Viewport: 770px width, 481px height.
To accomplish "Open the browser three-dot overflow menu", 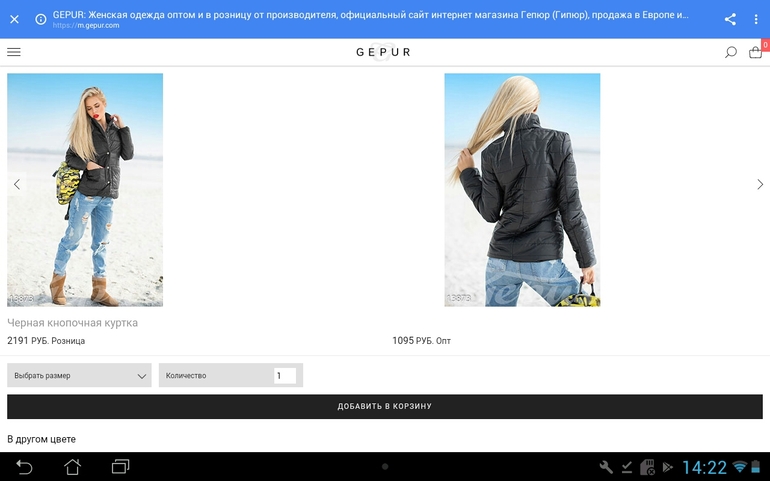I will tap(756, 19).
